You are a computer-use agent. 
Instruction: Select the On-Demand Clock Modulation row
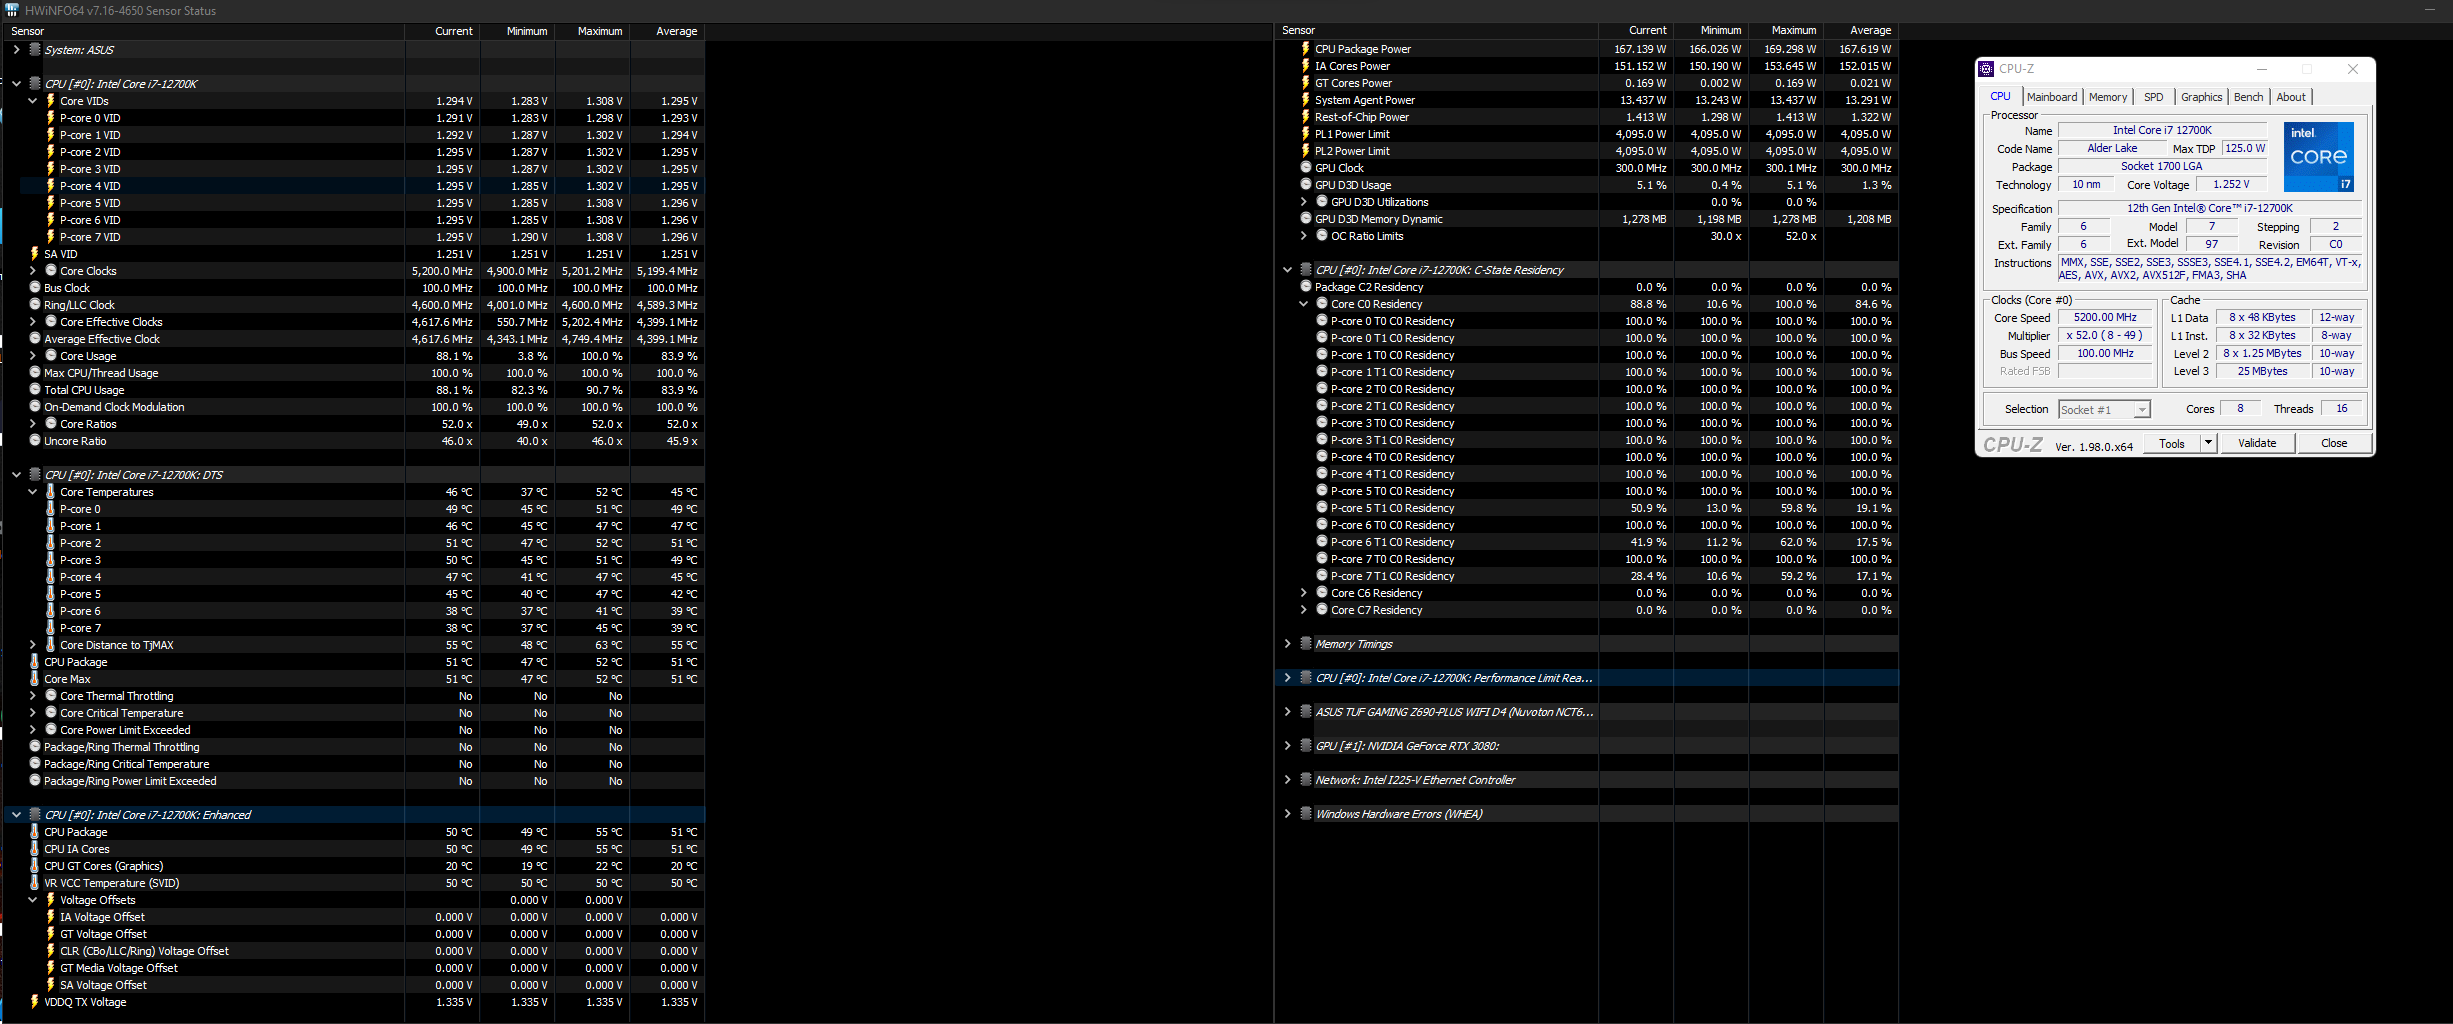[x=355, y=407]
